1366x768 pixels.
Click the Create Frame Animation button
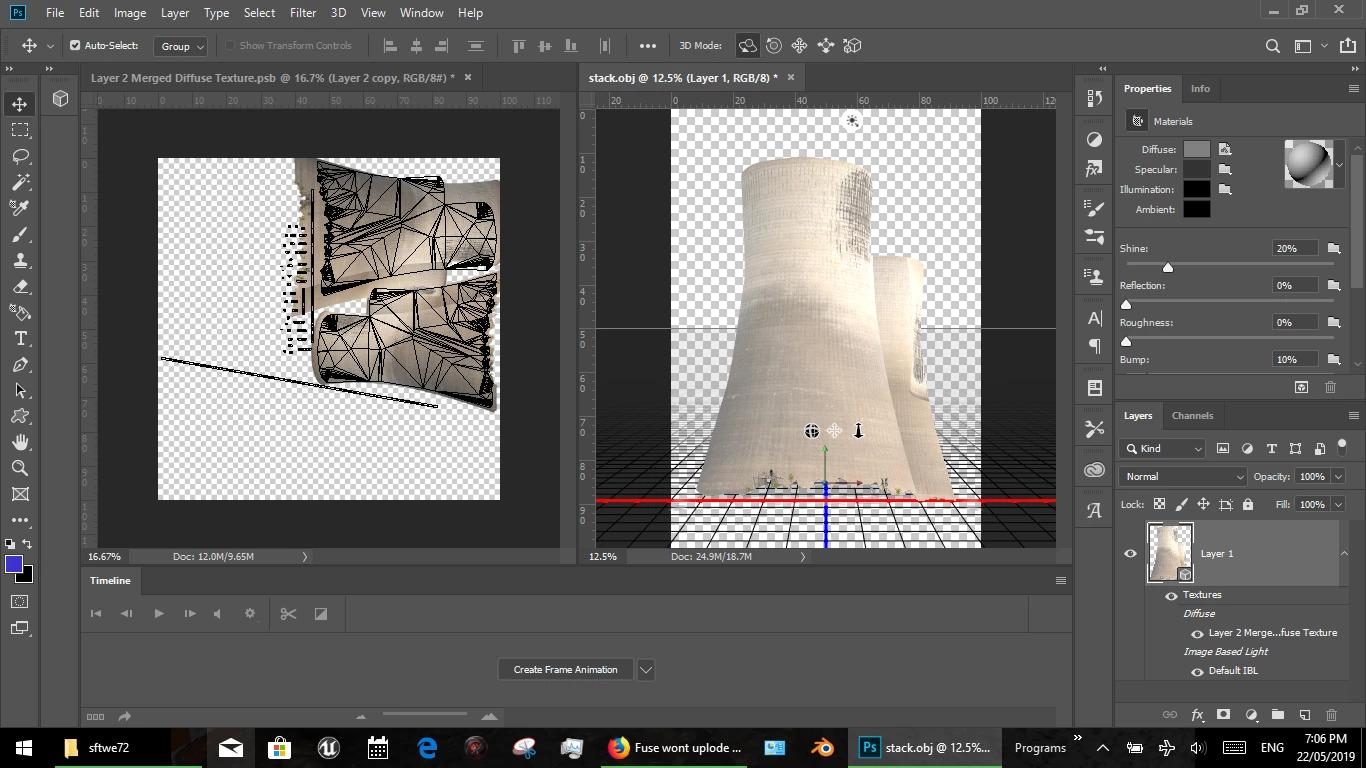click(565, 670)
